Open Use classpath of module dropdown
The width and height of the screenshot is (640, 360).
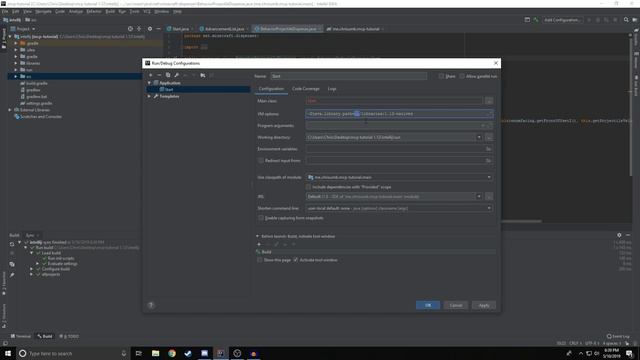pyautogui.click(x=489, y=178)
